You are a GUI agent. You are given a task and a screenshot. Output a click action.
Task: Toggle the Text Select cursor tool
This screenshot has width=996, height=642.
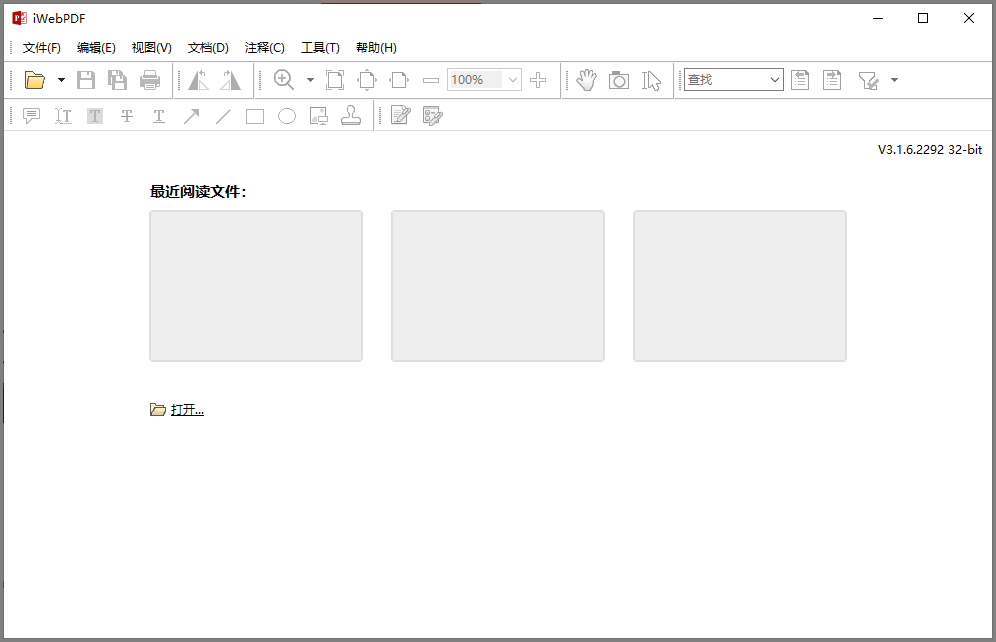(x=652, y=80)
